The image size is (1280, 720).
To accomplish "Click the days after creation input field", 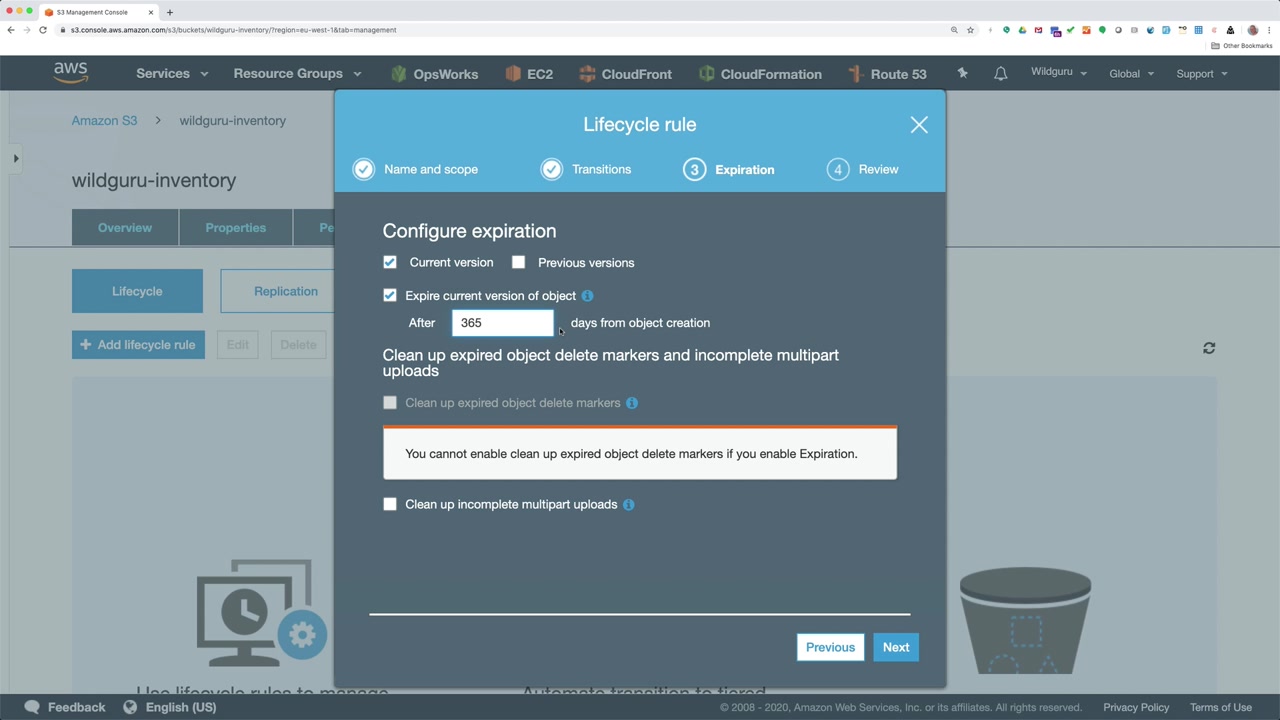I will [x=503, y=323].
